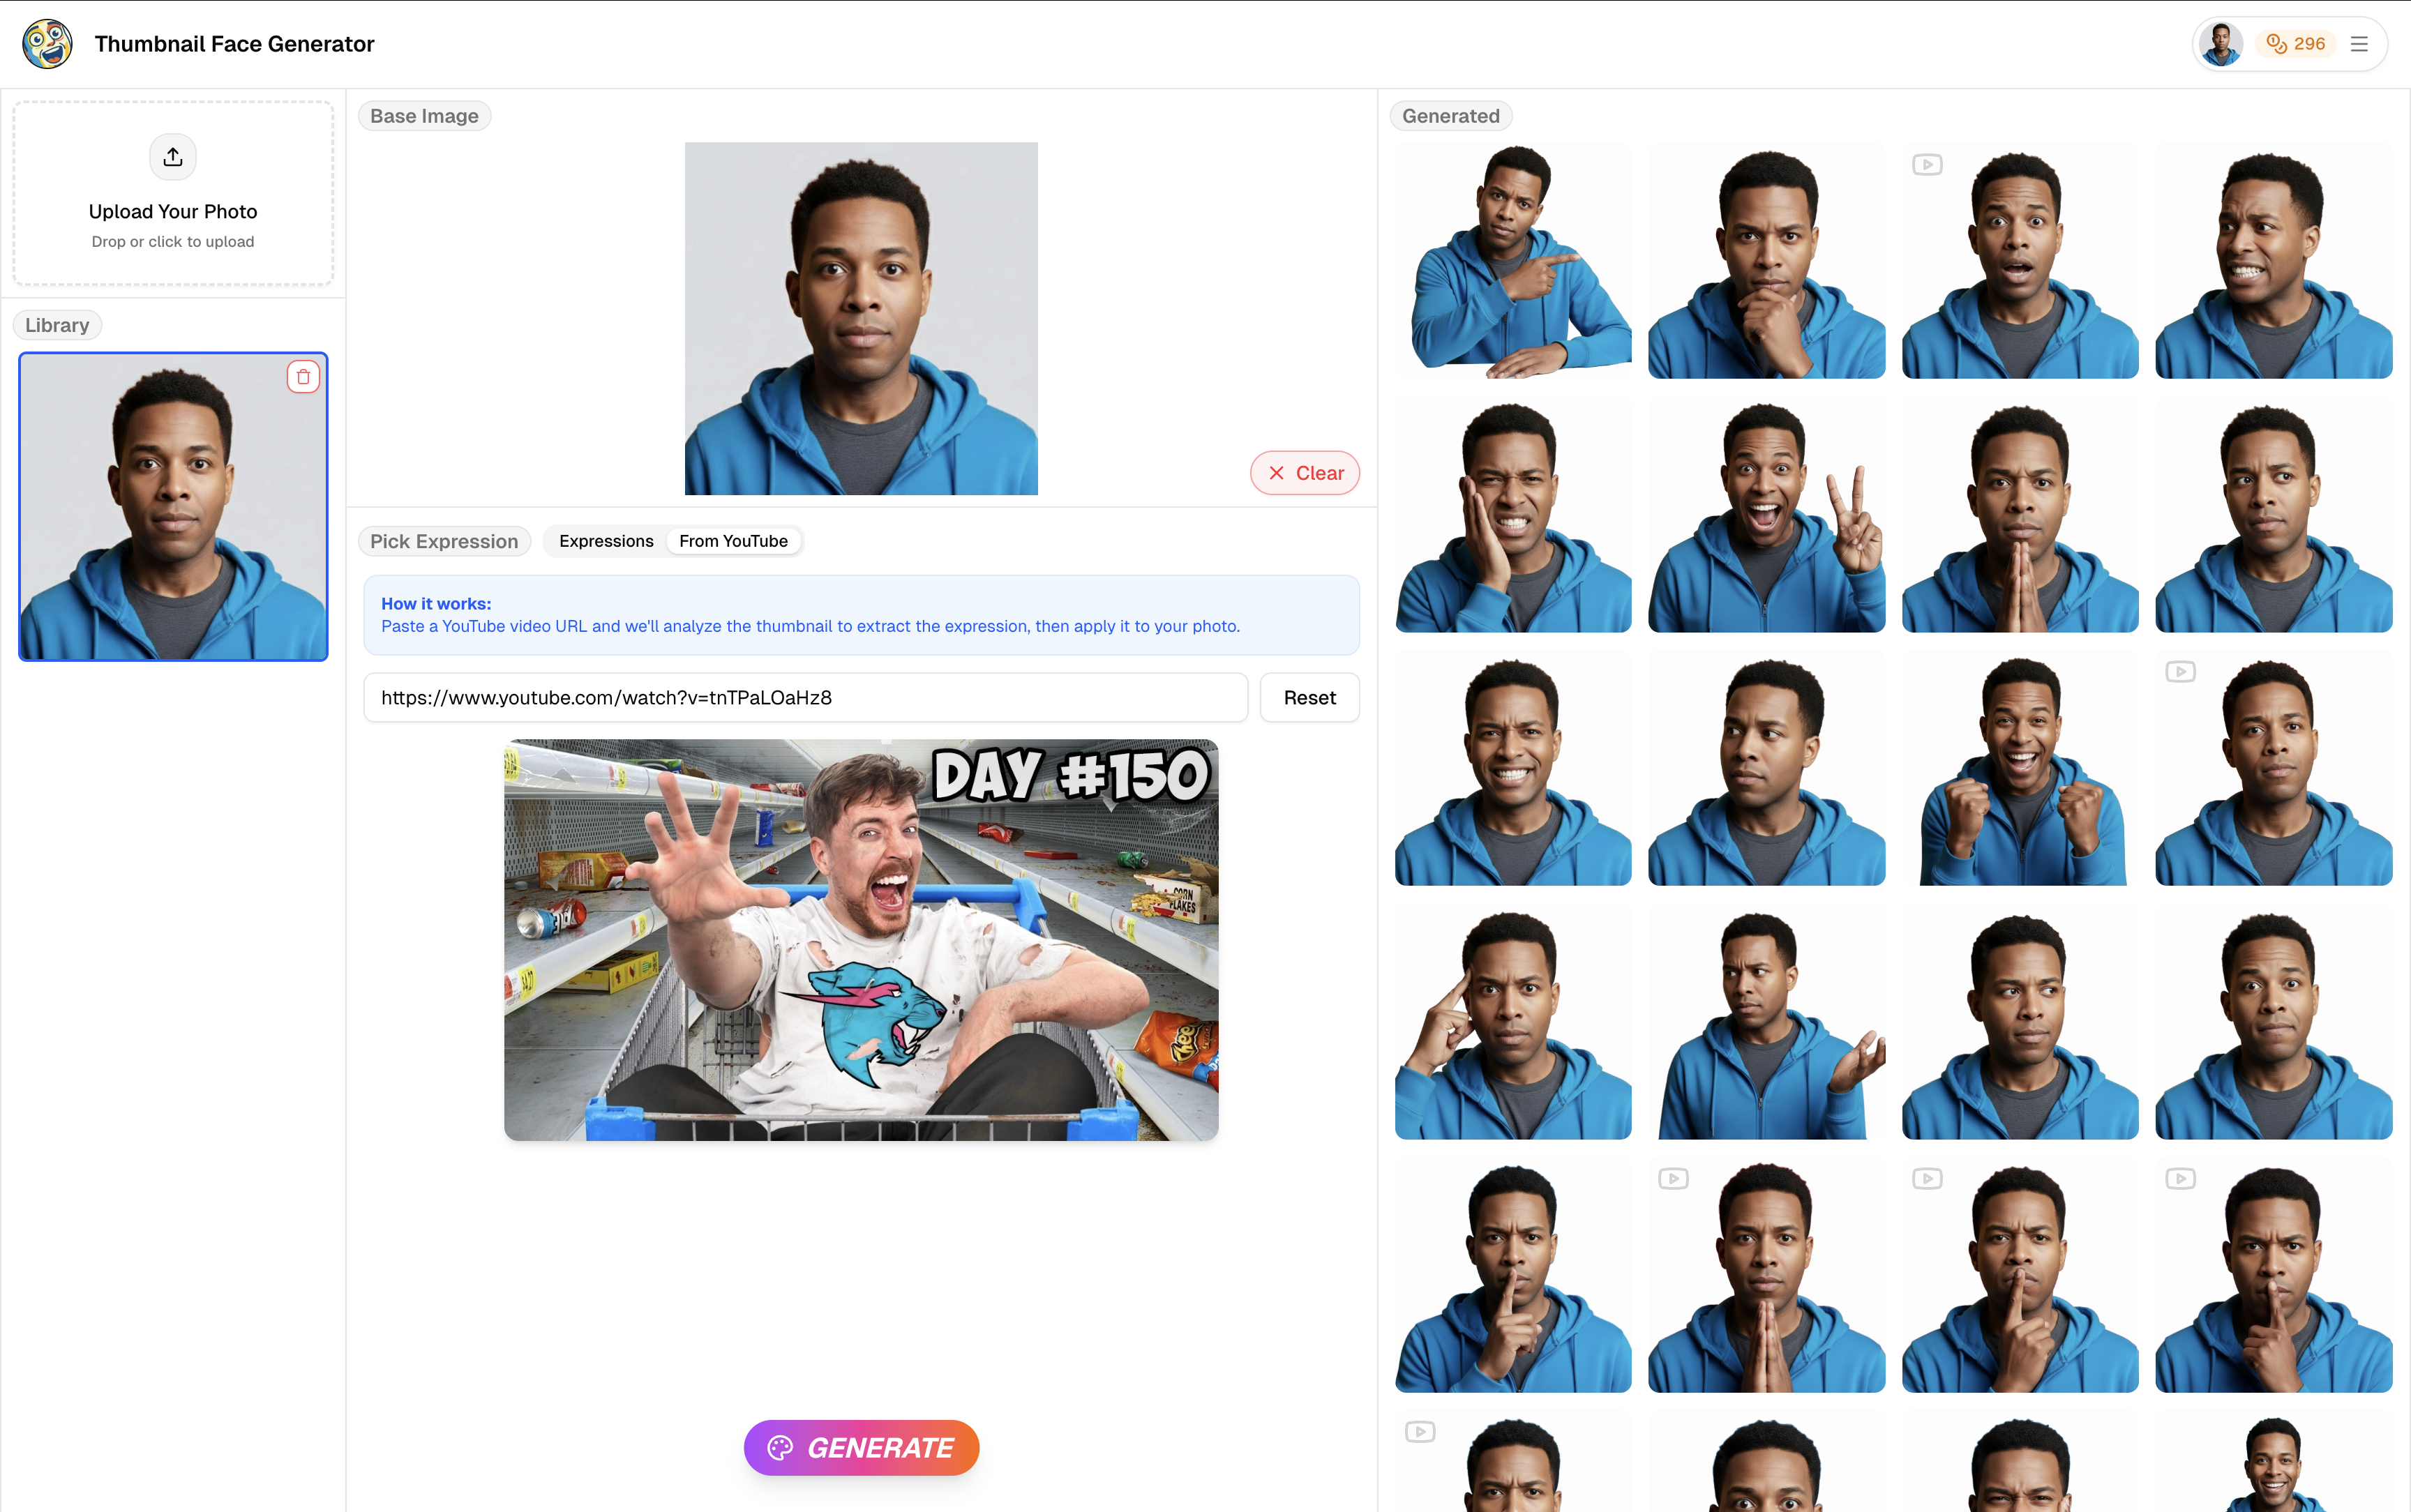2411x1512 pixels.
Task: Click the coin credits icon showing 296
Action: (2276, 43)
